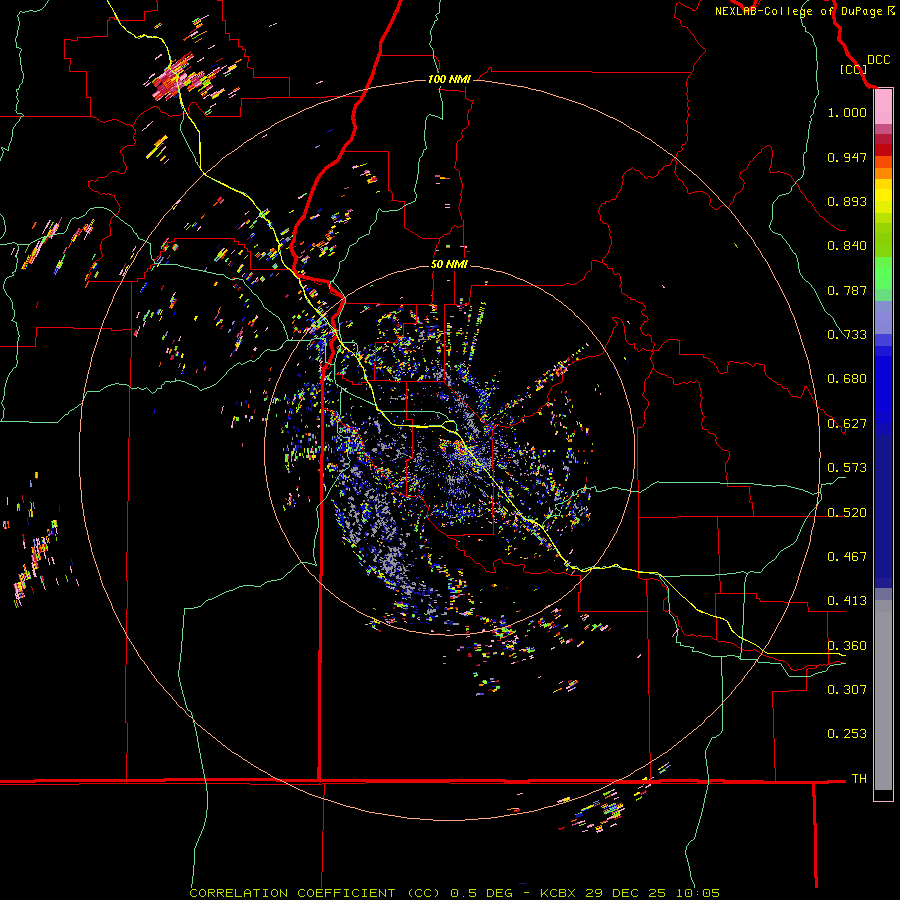This screenshot has width=900, height=900.
Task: Click the 50 NMI range ring label
Action: click(x=449, y=265)
